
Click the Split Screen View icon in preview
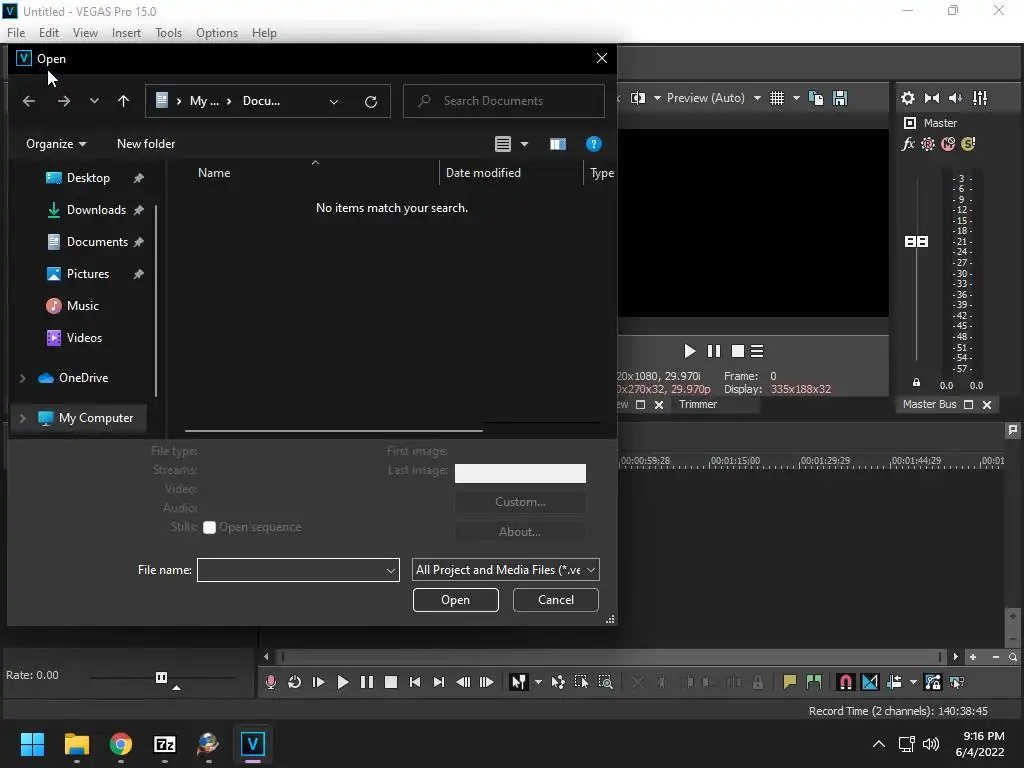pos(638,99)
